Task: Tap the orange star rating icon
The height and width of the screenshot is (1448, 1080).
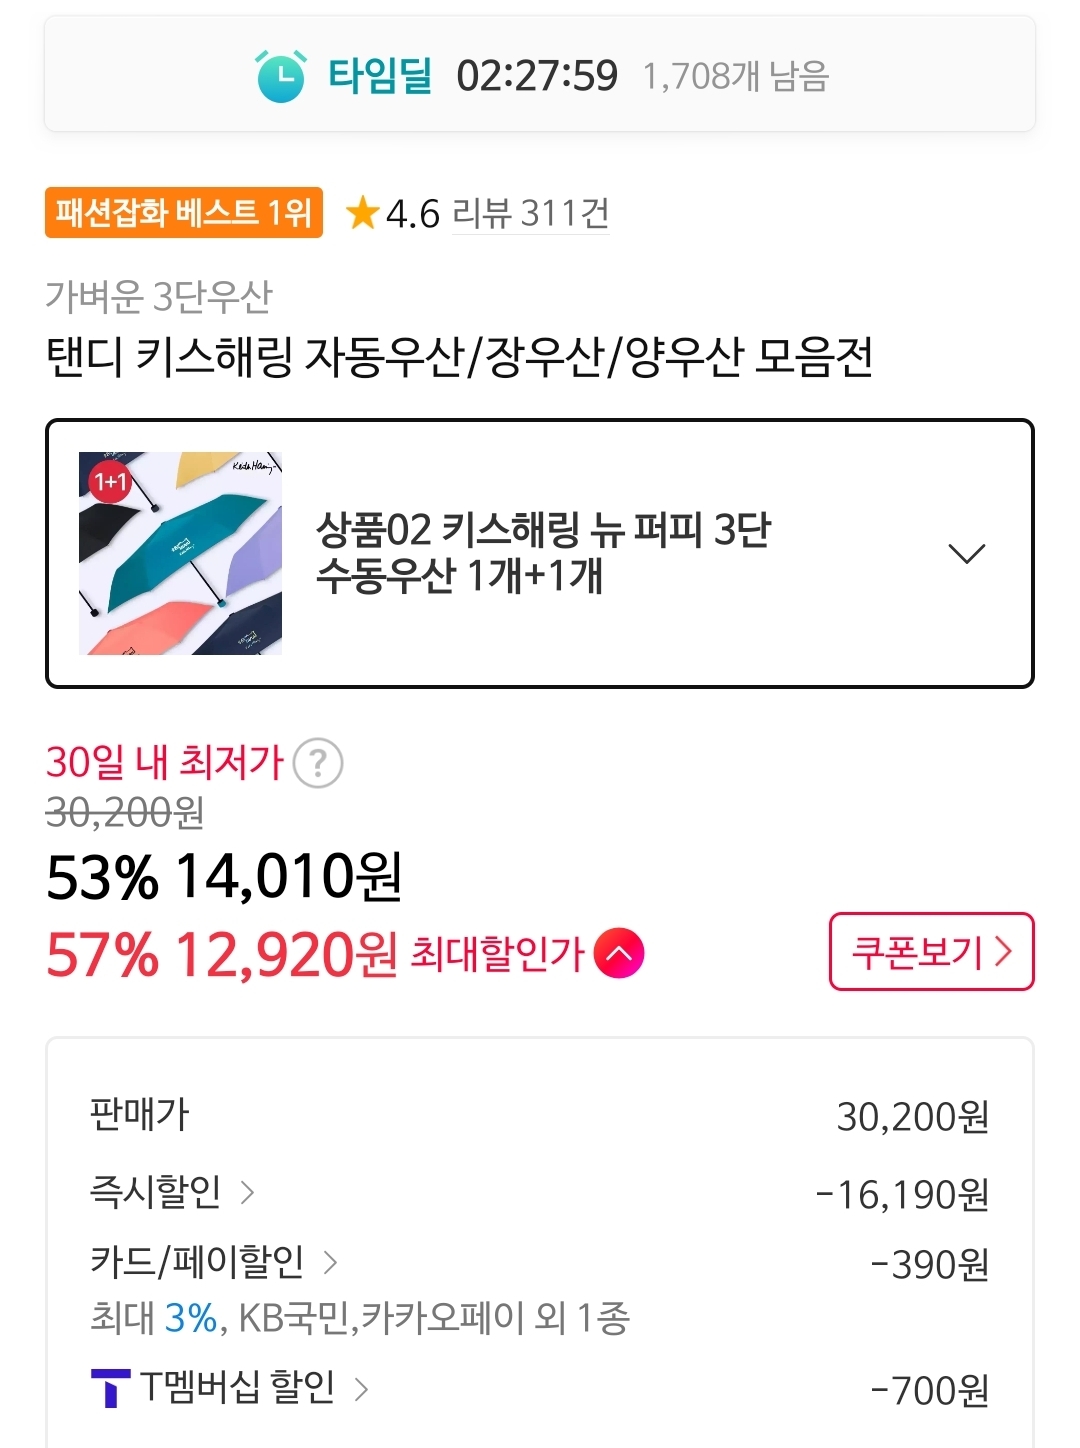Action: [361, 213]
